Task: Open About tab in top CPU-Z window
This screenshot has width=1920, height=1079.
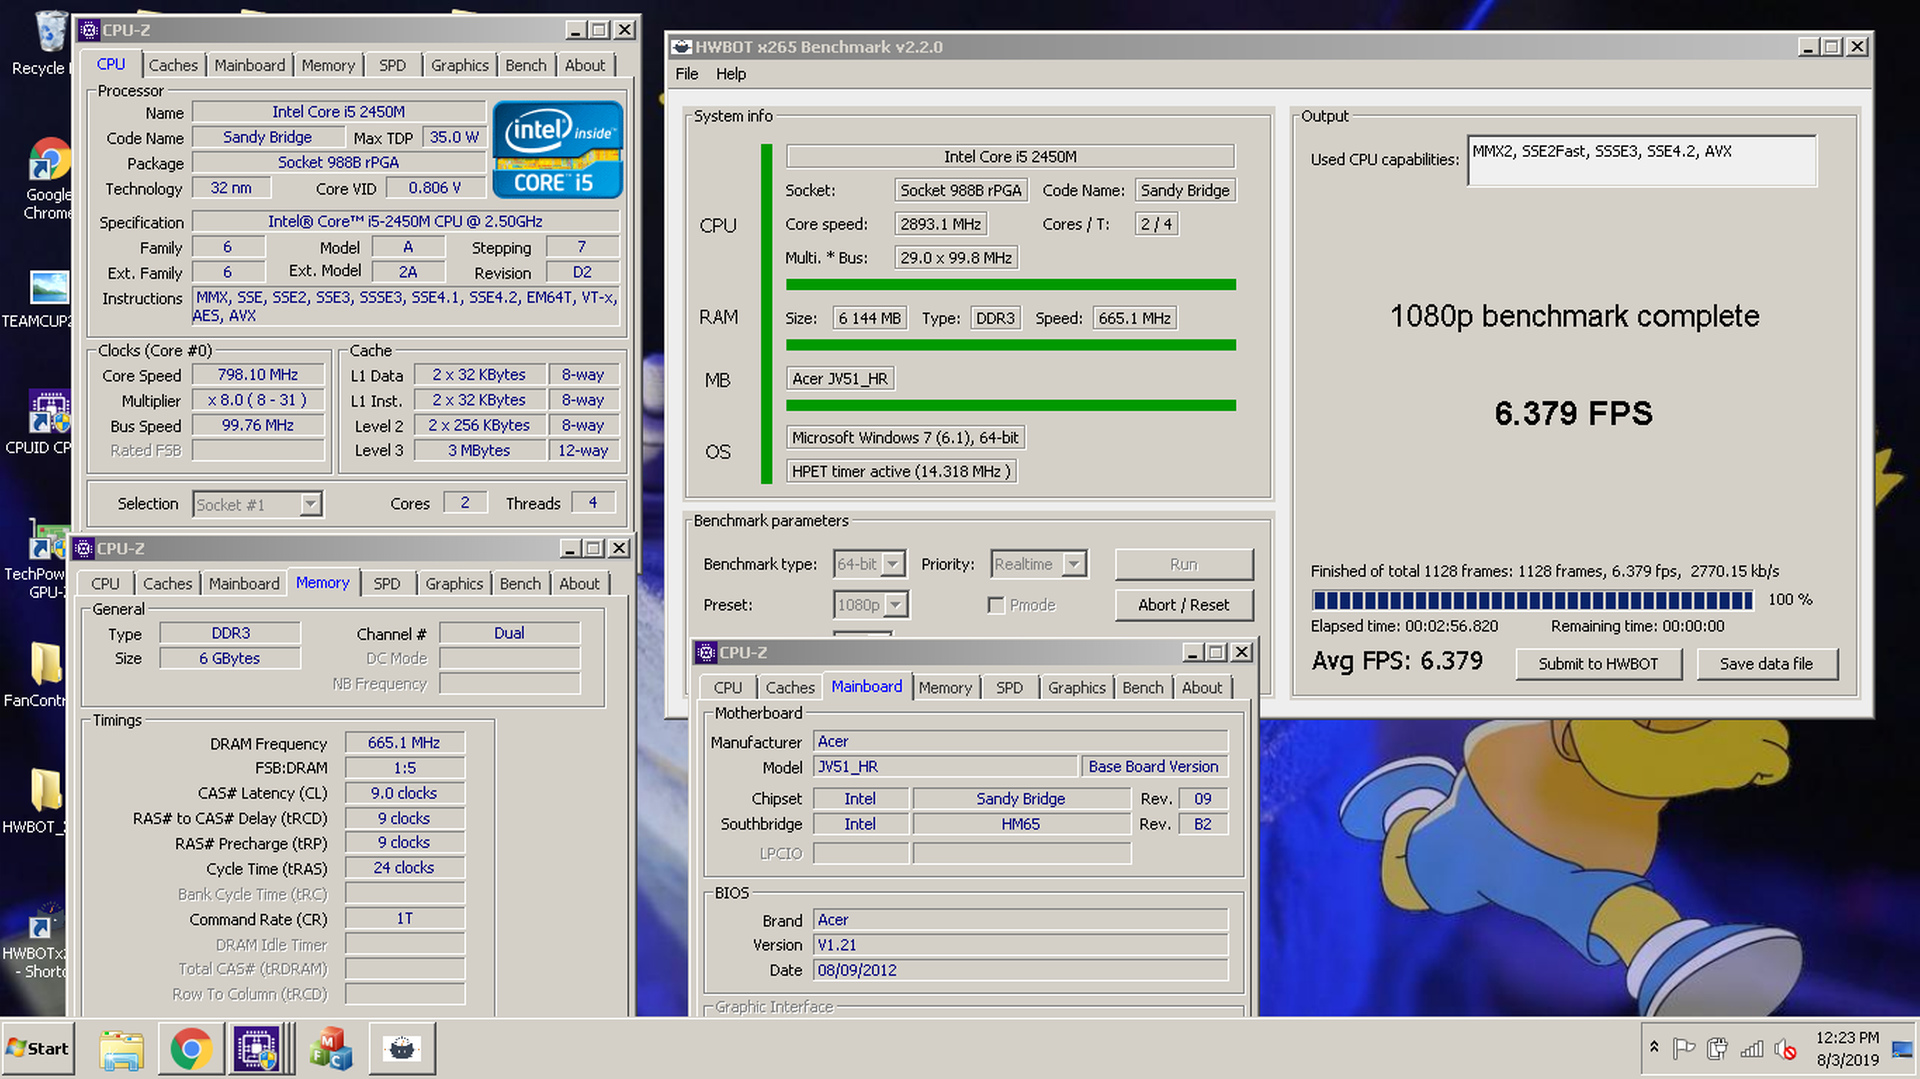Action: (x=585, y=65)
